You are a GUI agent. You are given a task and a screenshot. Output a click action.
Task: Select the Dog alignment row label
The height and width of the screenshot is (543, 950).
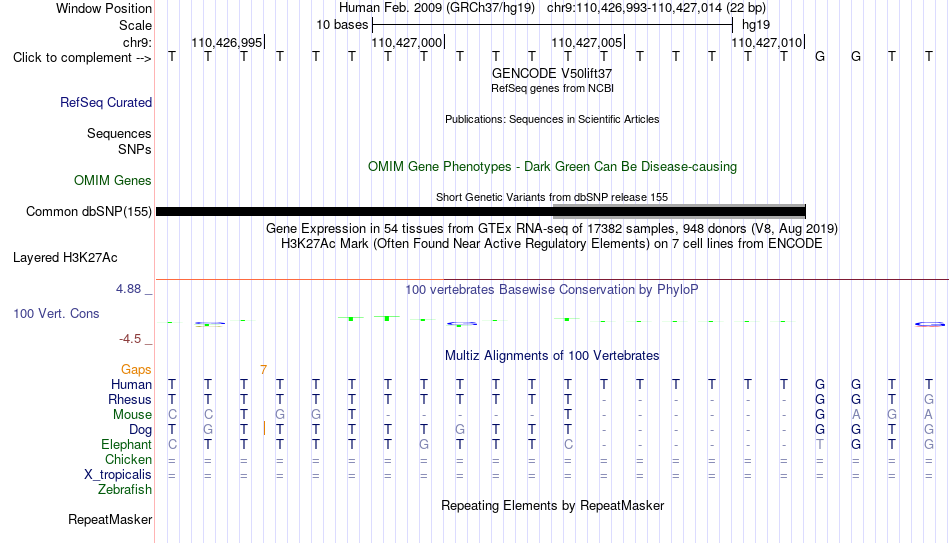141,430
